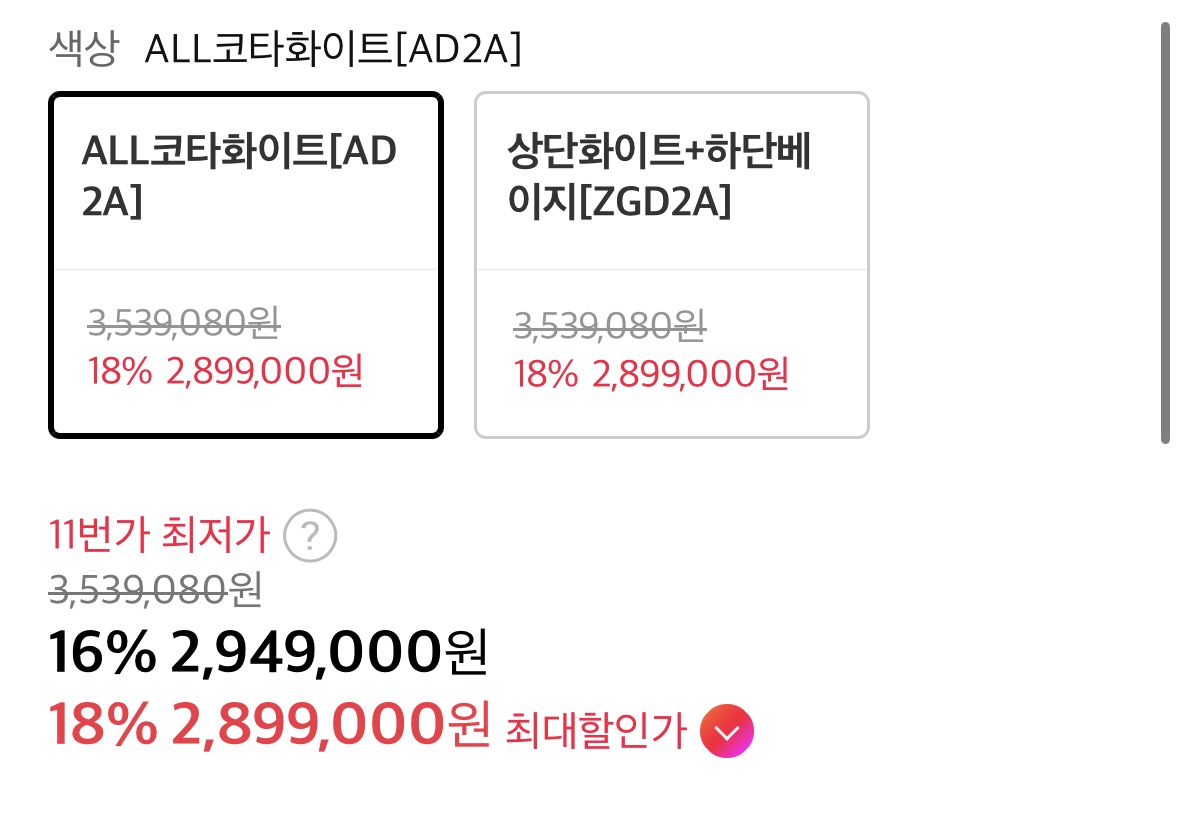Click the large red 18% 2,899,000원 price

click(270, 725)
